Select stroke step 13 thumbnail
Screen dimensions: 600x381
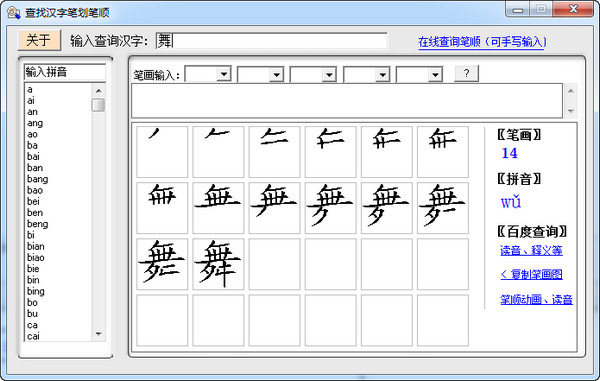[x=162, y=264]
